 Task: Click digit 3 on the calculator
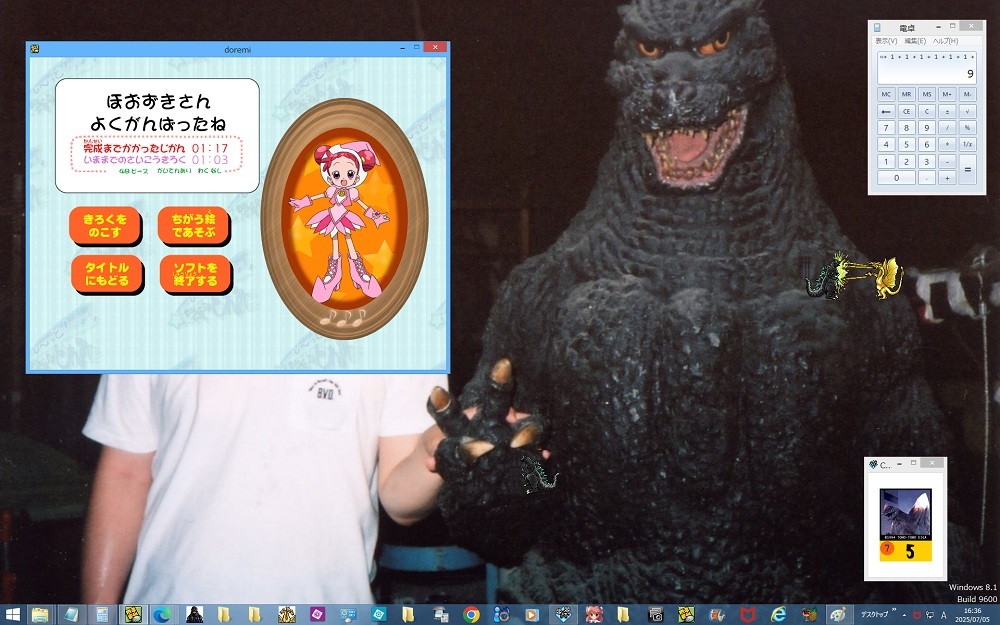pos(927,161)
